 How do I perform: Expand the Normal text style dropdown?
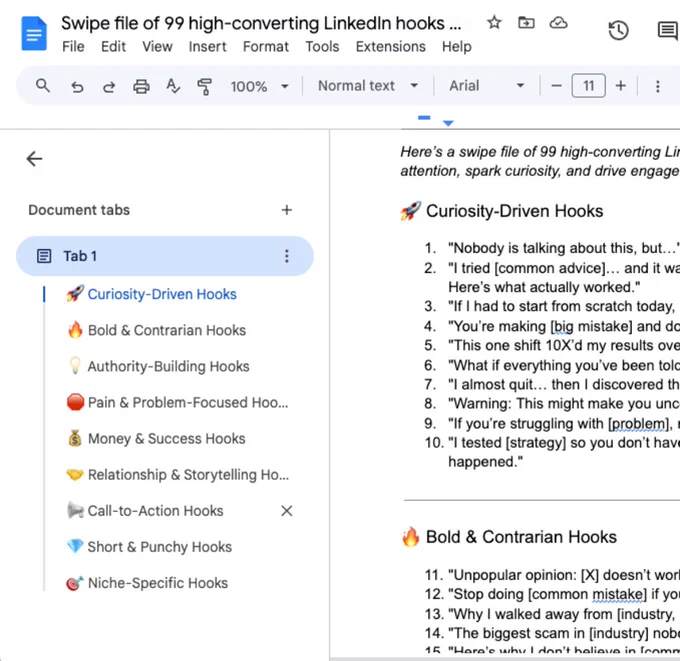(368, 86)
